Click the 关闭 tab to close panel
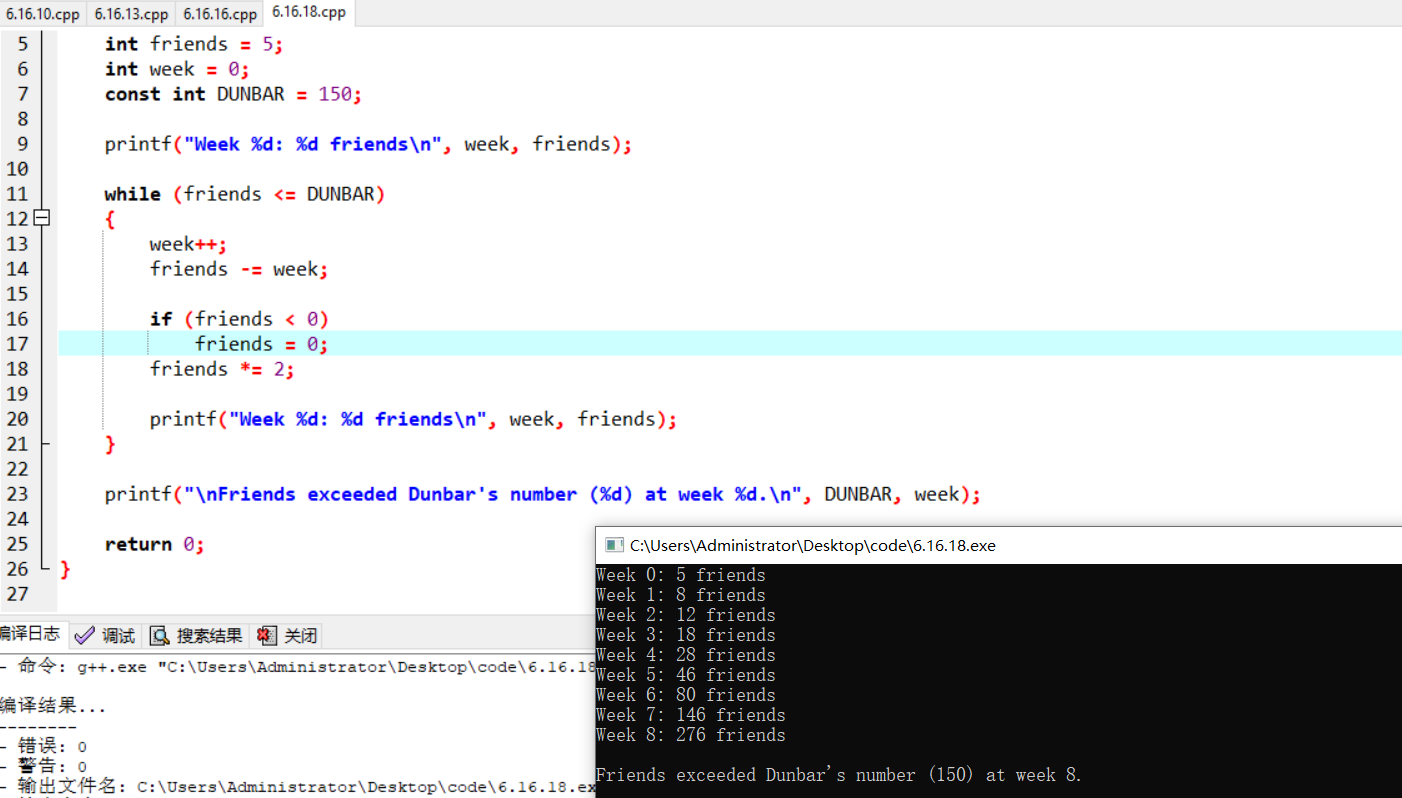Screen dimensions: 1402x798 [x=287, y=635]
